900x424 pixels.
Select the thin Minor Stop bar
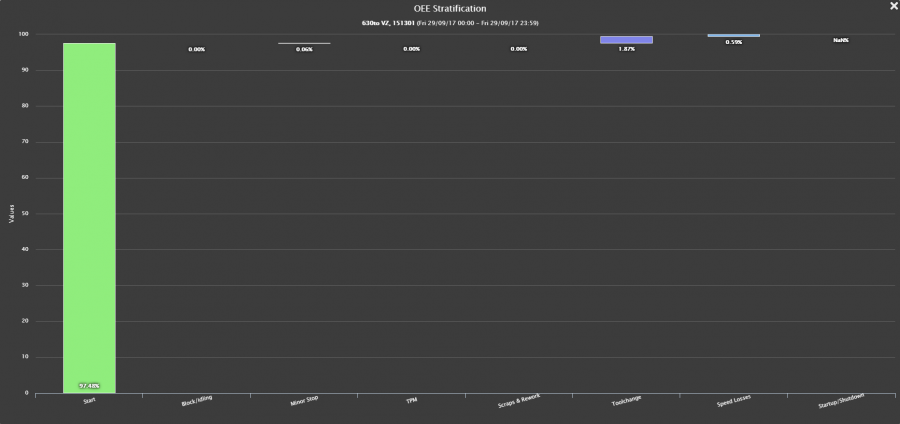304,44
